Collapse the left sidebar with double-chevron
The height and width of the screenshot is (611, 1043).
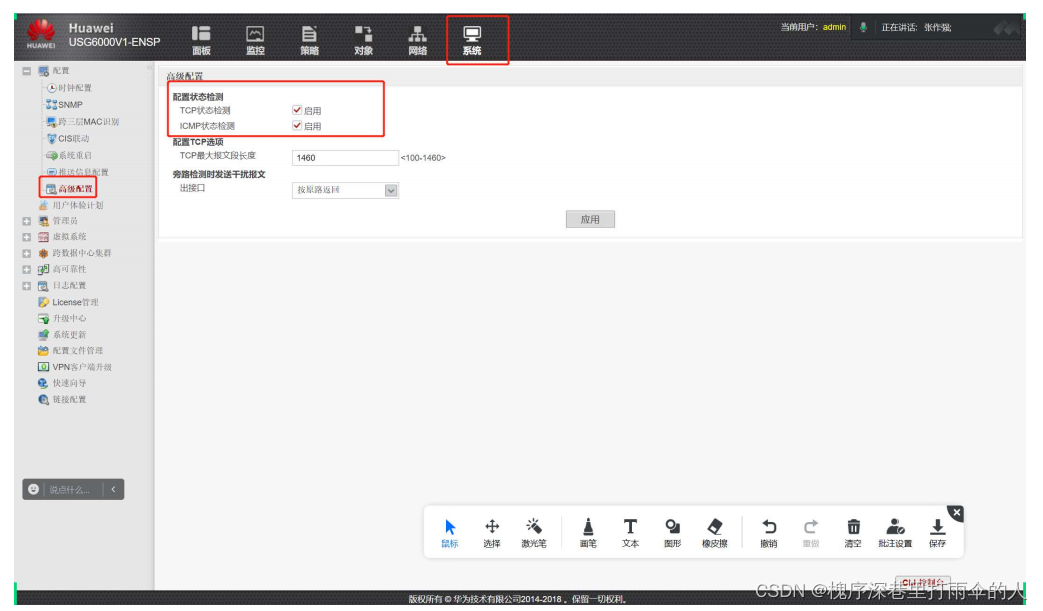coord(150,68)
